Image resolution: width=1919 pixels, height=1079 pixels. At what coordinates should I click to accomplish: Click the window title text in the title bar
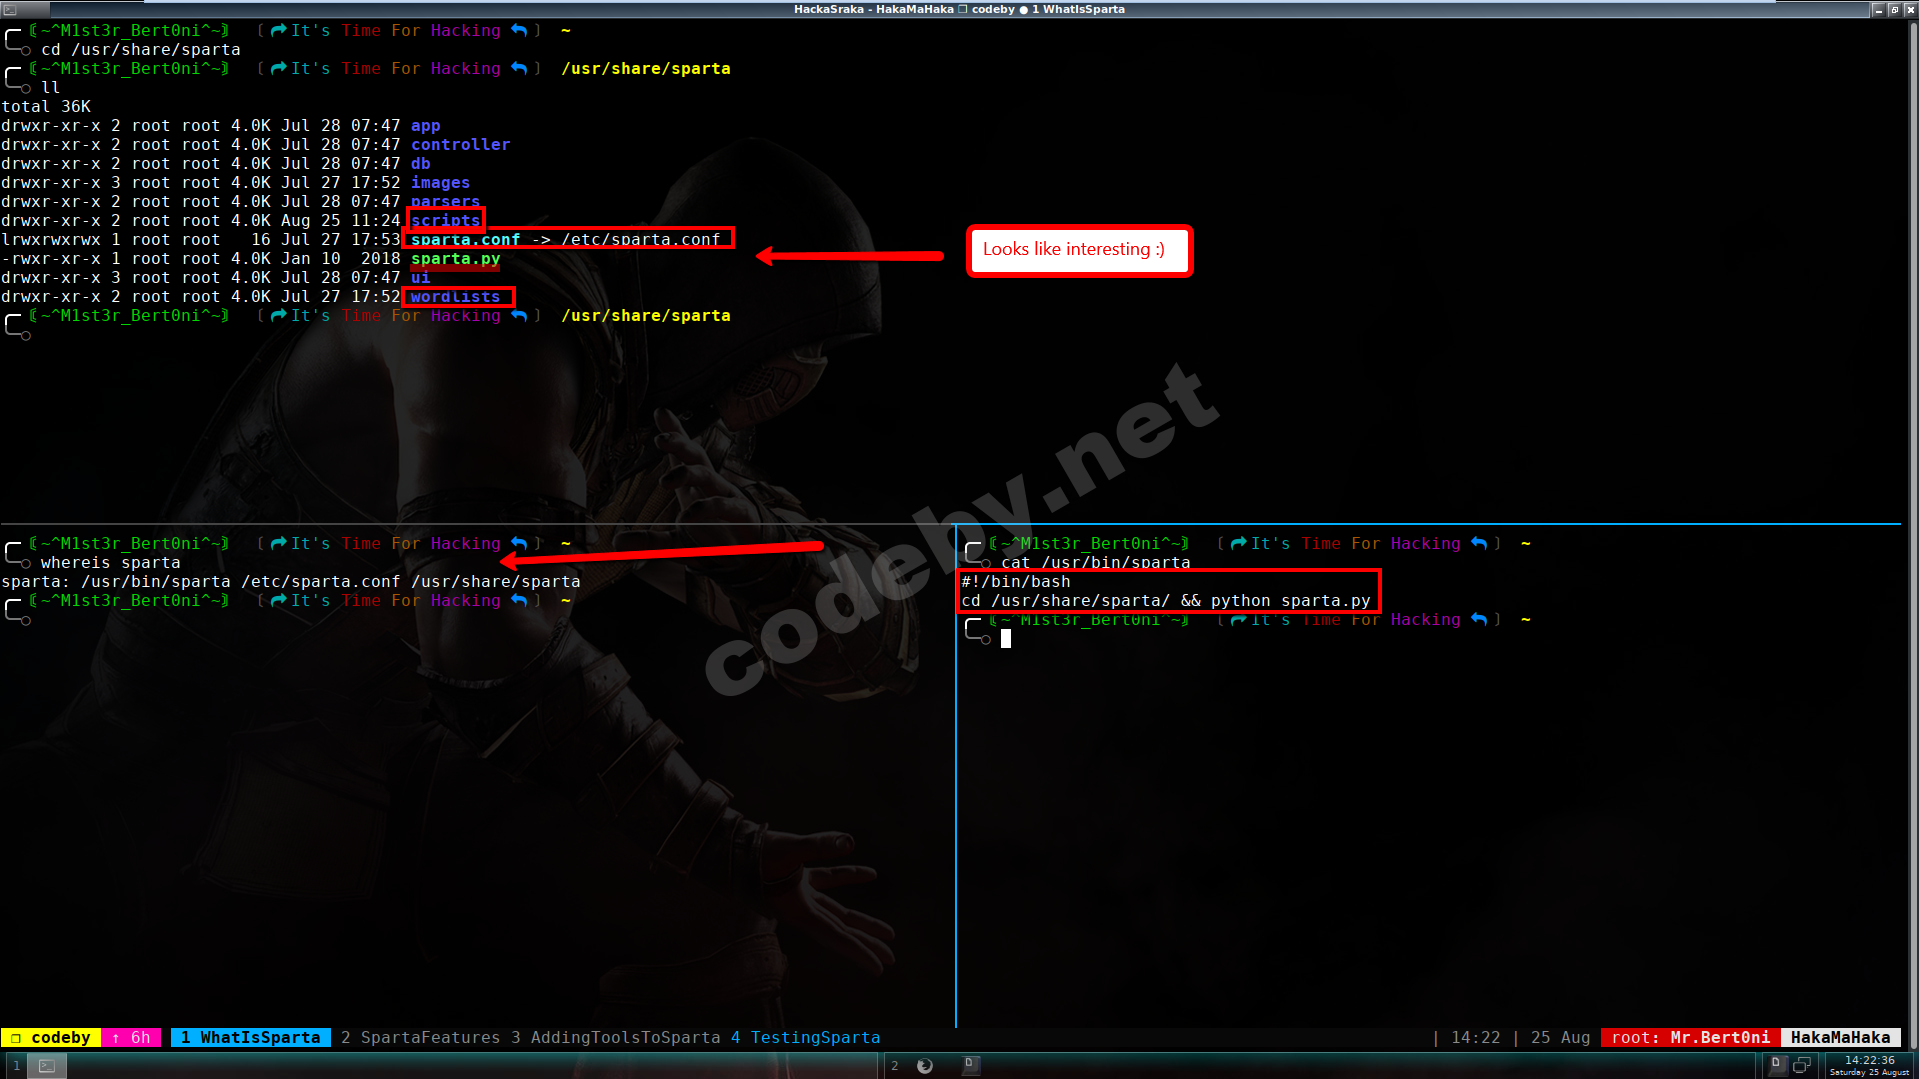[959, 9]
